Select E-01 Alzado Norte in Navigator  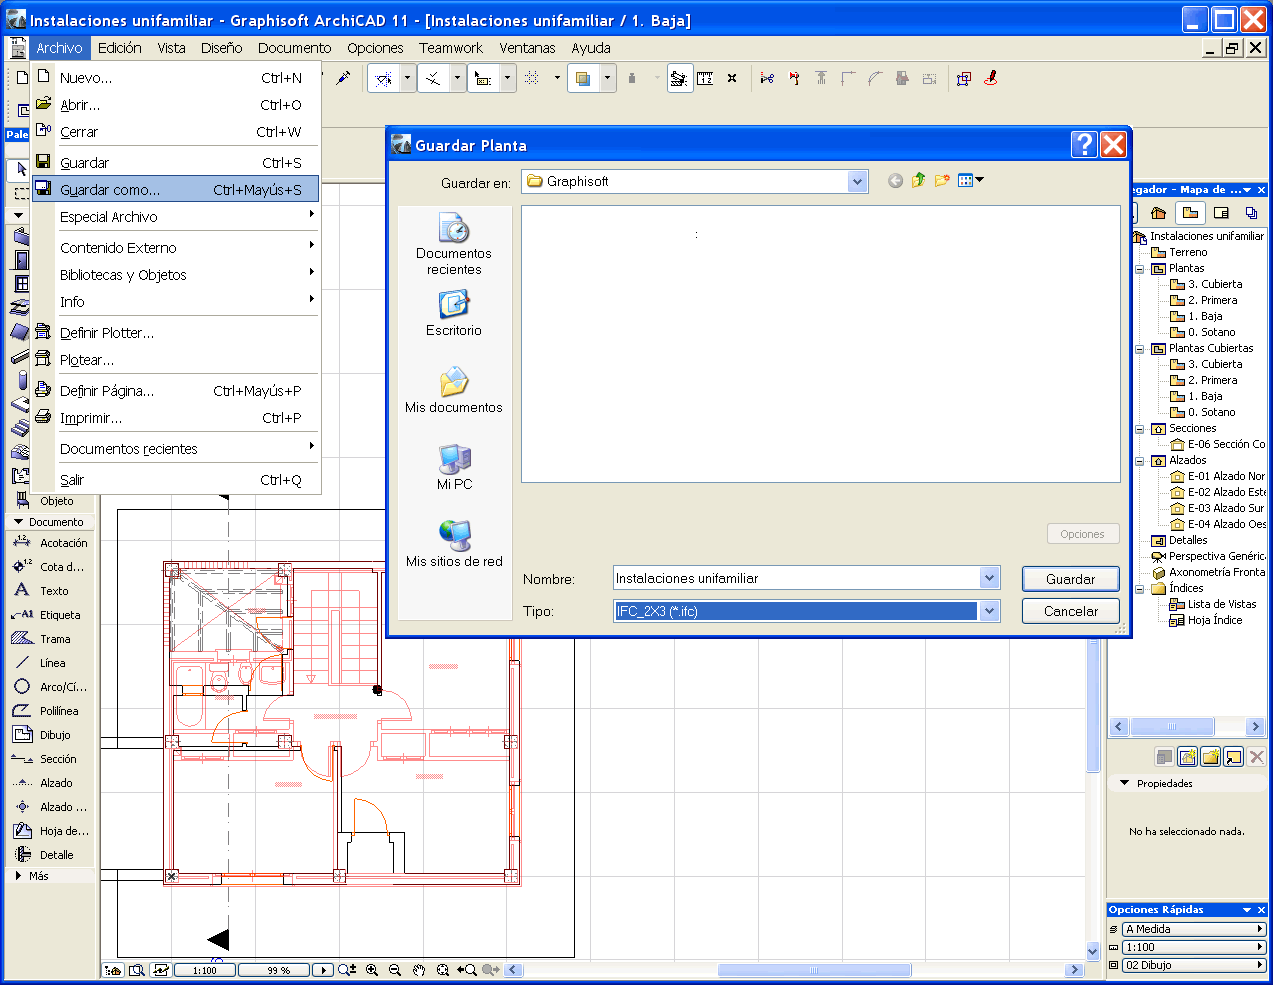click(1225, 476)
